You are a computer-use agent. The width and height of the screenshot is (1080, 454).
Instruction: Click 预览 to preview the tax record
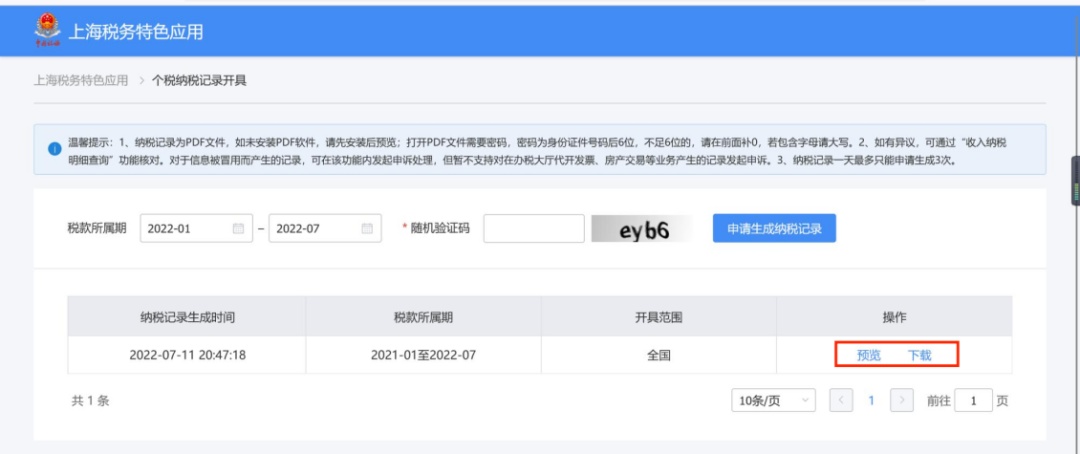coord(869,355)
